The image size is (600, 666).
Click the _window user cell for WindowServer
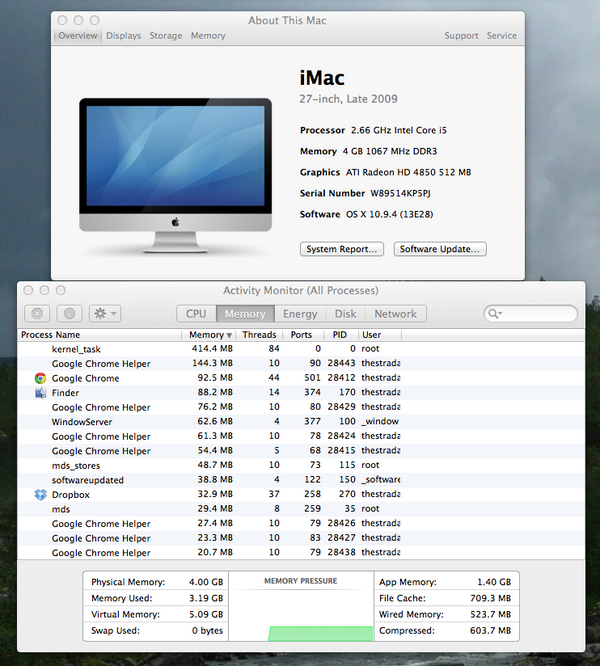(x=380, y=421)
